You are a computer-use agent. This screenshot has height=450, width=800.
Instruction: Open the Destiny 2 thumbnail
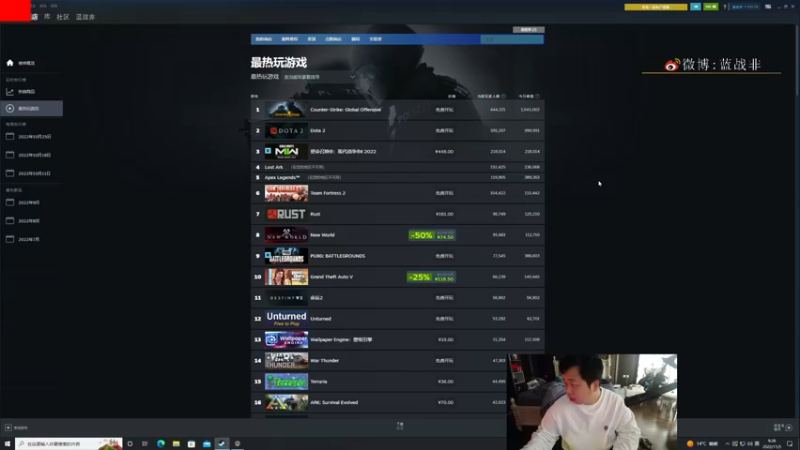(286, 298)
